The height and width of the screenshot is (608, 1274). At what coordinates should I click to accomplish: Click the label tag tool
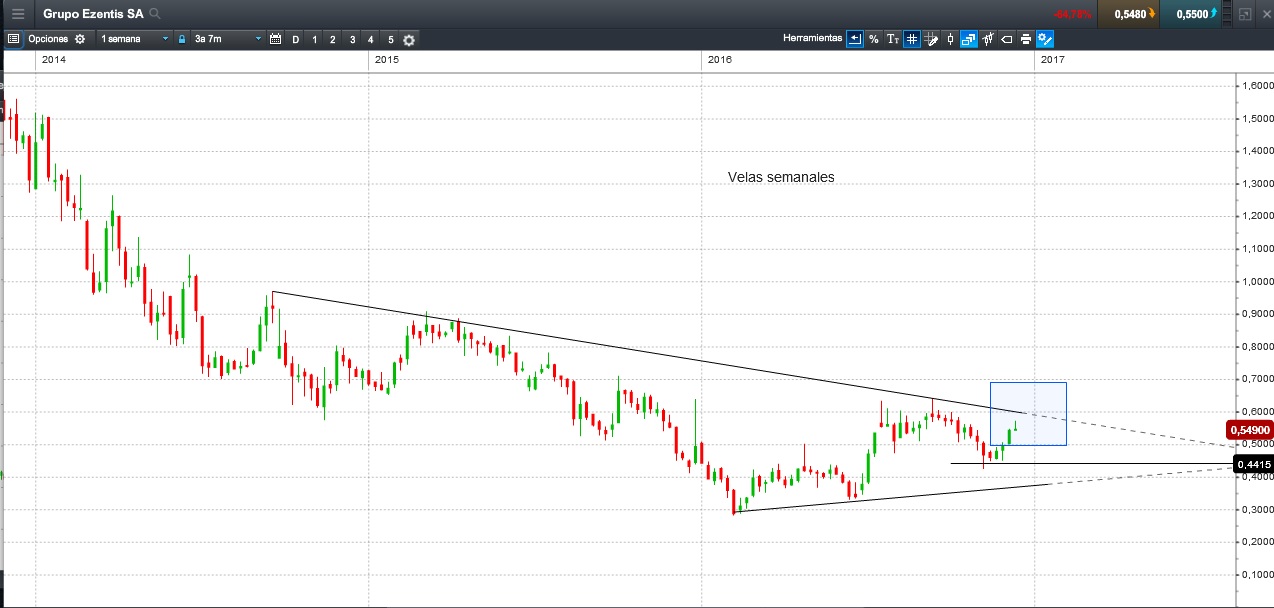pos(1007,39)
